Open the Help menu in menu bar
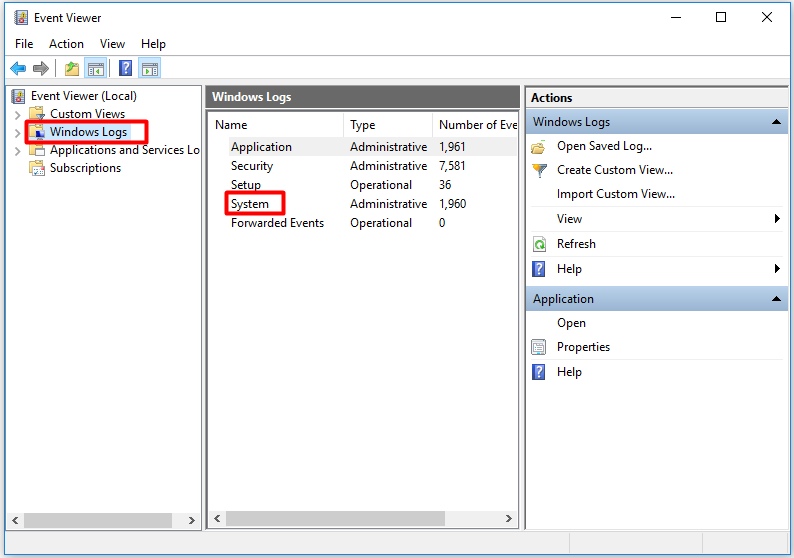 [x=153, y=44]
